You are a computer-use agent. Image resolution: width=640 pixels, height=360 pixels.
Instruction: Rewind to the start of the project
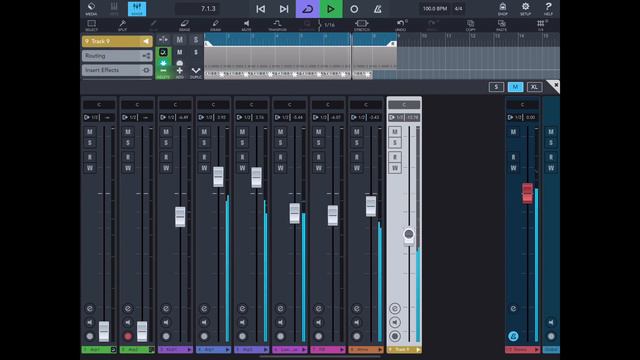(260, 9)
